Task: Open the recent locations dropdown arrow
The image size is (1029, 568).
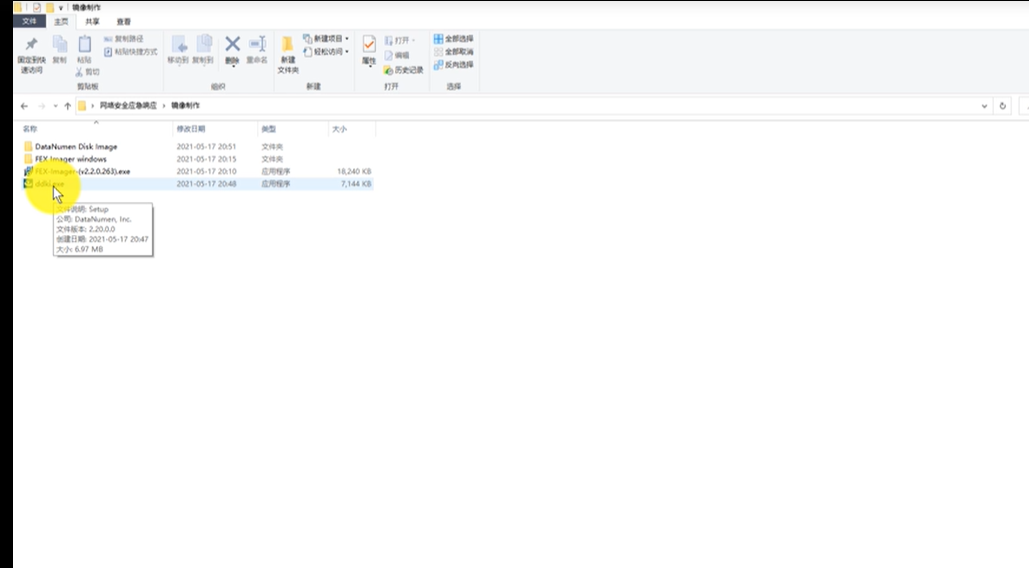Action: point(55,106)
